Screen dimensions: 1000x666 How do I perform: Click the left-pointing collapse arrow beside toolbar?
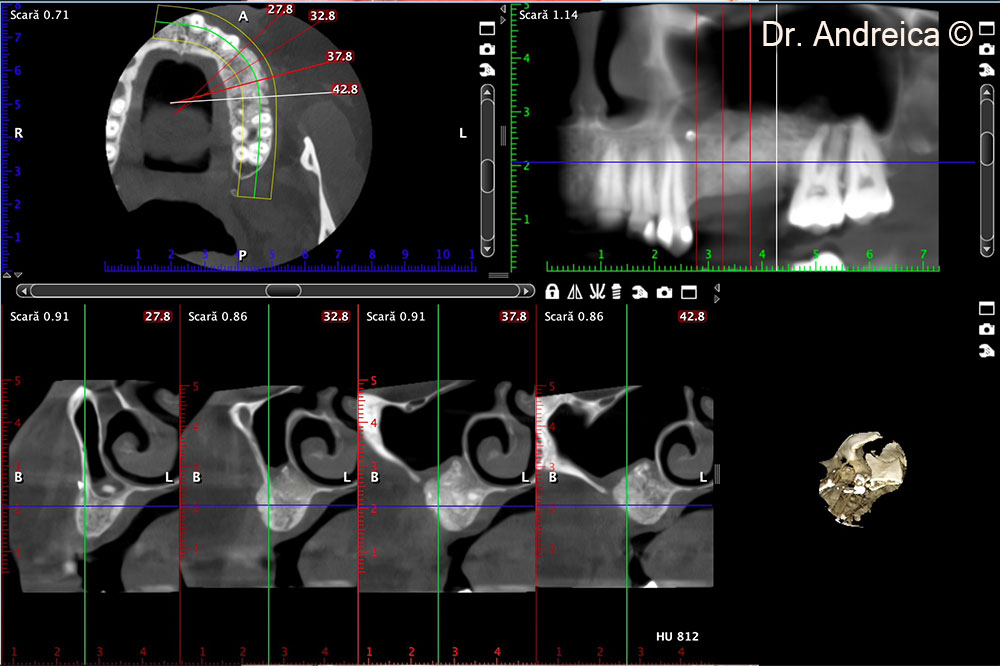[716, 287]
